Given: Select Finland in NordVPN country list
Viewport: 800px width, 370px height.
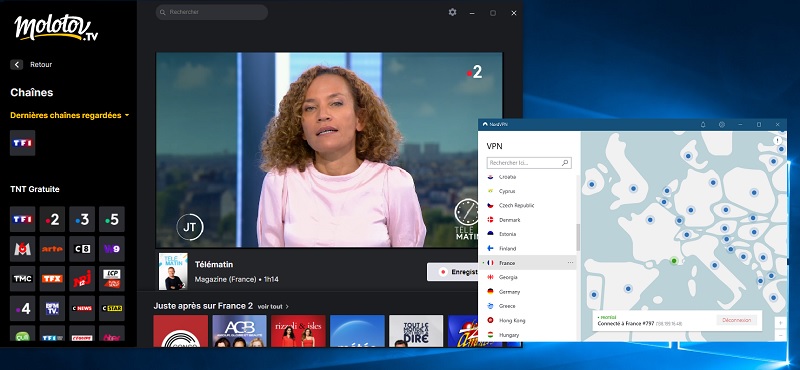Looking at the screenshot, I should pyautogui.click(x=527, y=249).
